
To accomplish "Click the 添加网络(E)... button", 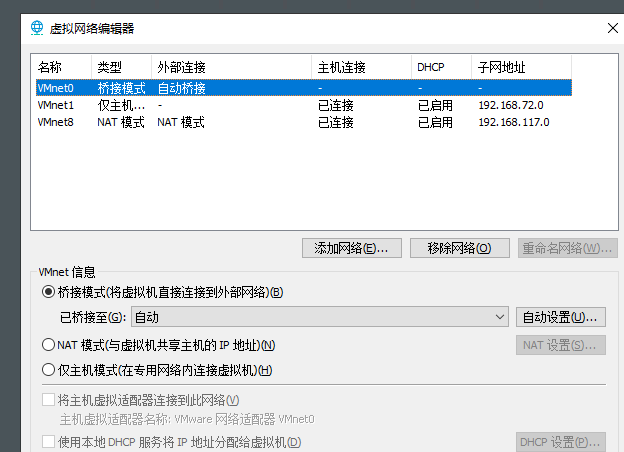I will click(351, 248).
